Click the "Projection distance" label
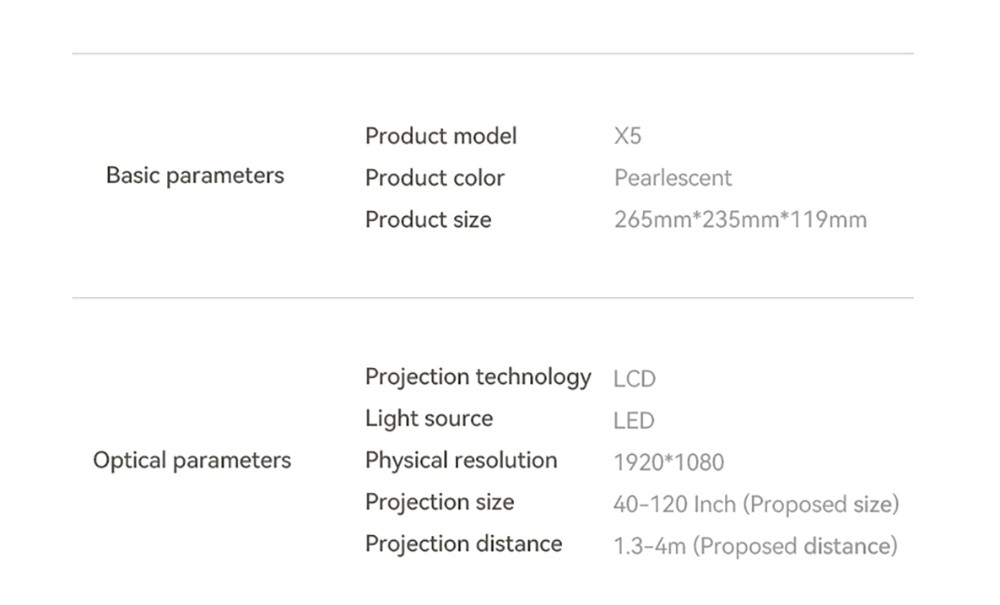 (464, 544)
